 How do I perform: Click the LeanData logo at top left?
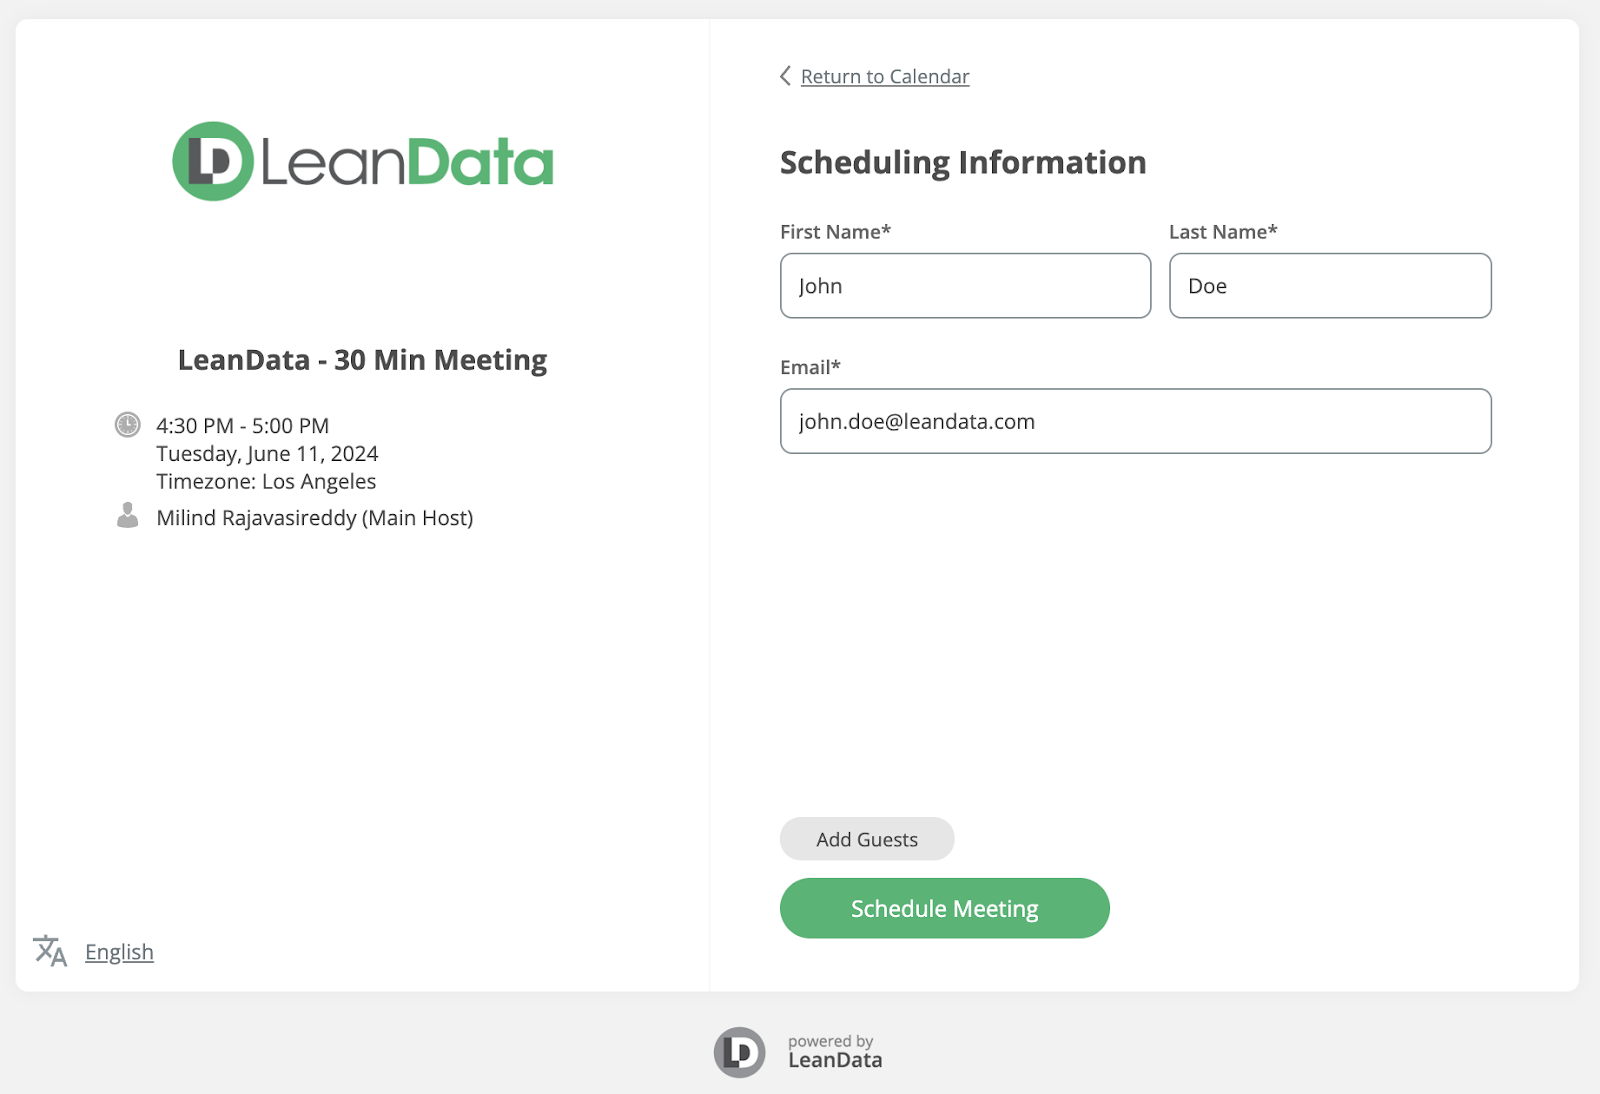tap(363, 161)
